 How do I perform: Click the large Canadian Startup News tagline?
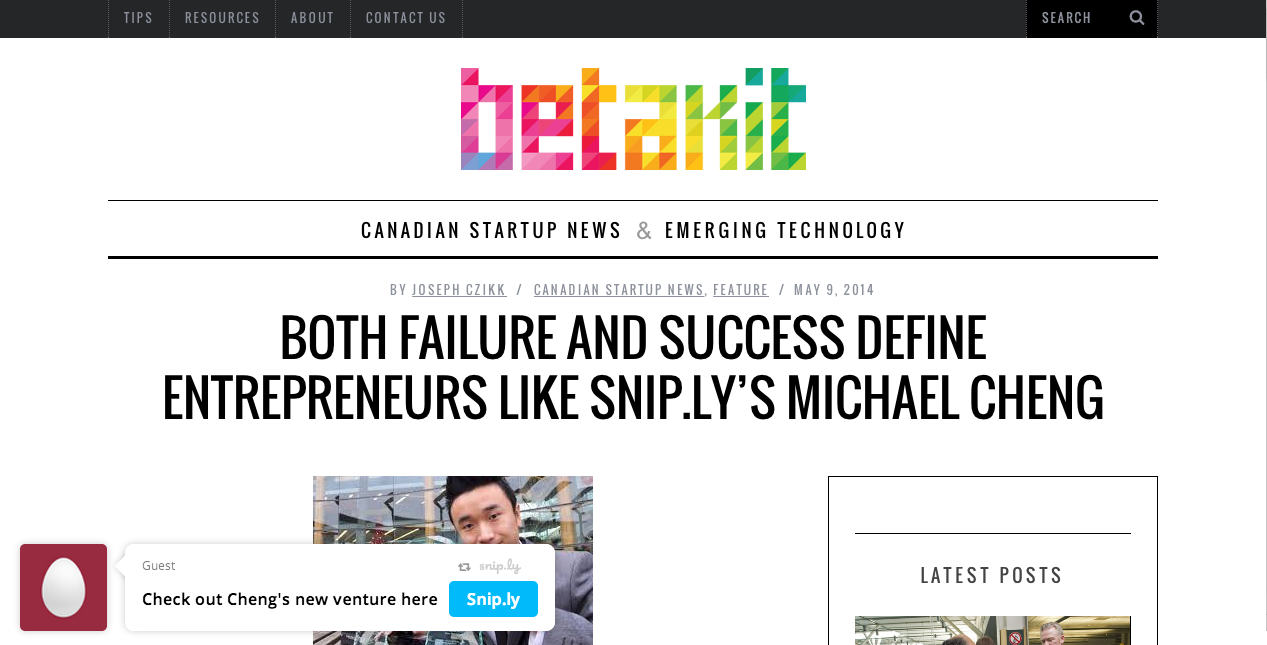(x=491, y=231)
